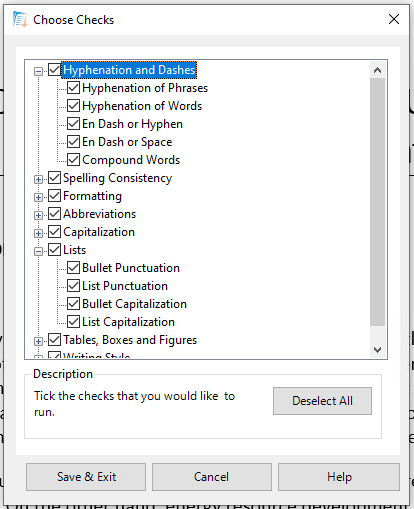Uncheck Hyphenation of Words checkbox
Viewport: 414px width, 509px height.
[73, 106]
